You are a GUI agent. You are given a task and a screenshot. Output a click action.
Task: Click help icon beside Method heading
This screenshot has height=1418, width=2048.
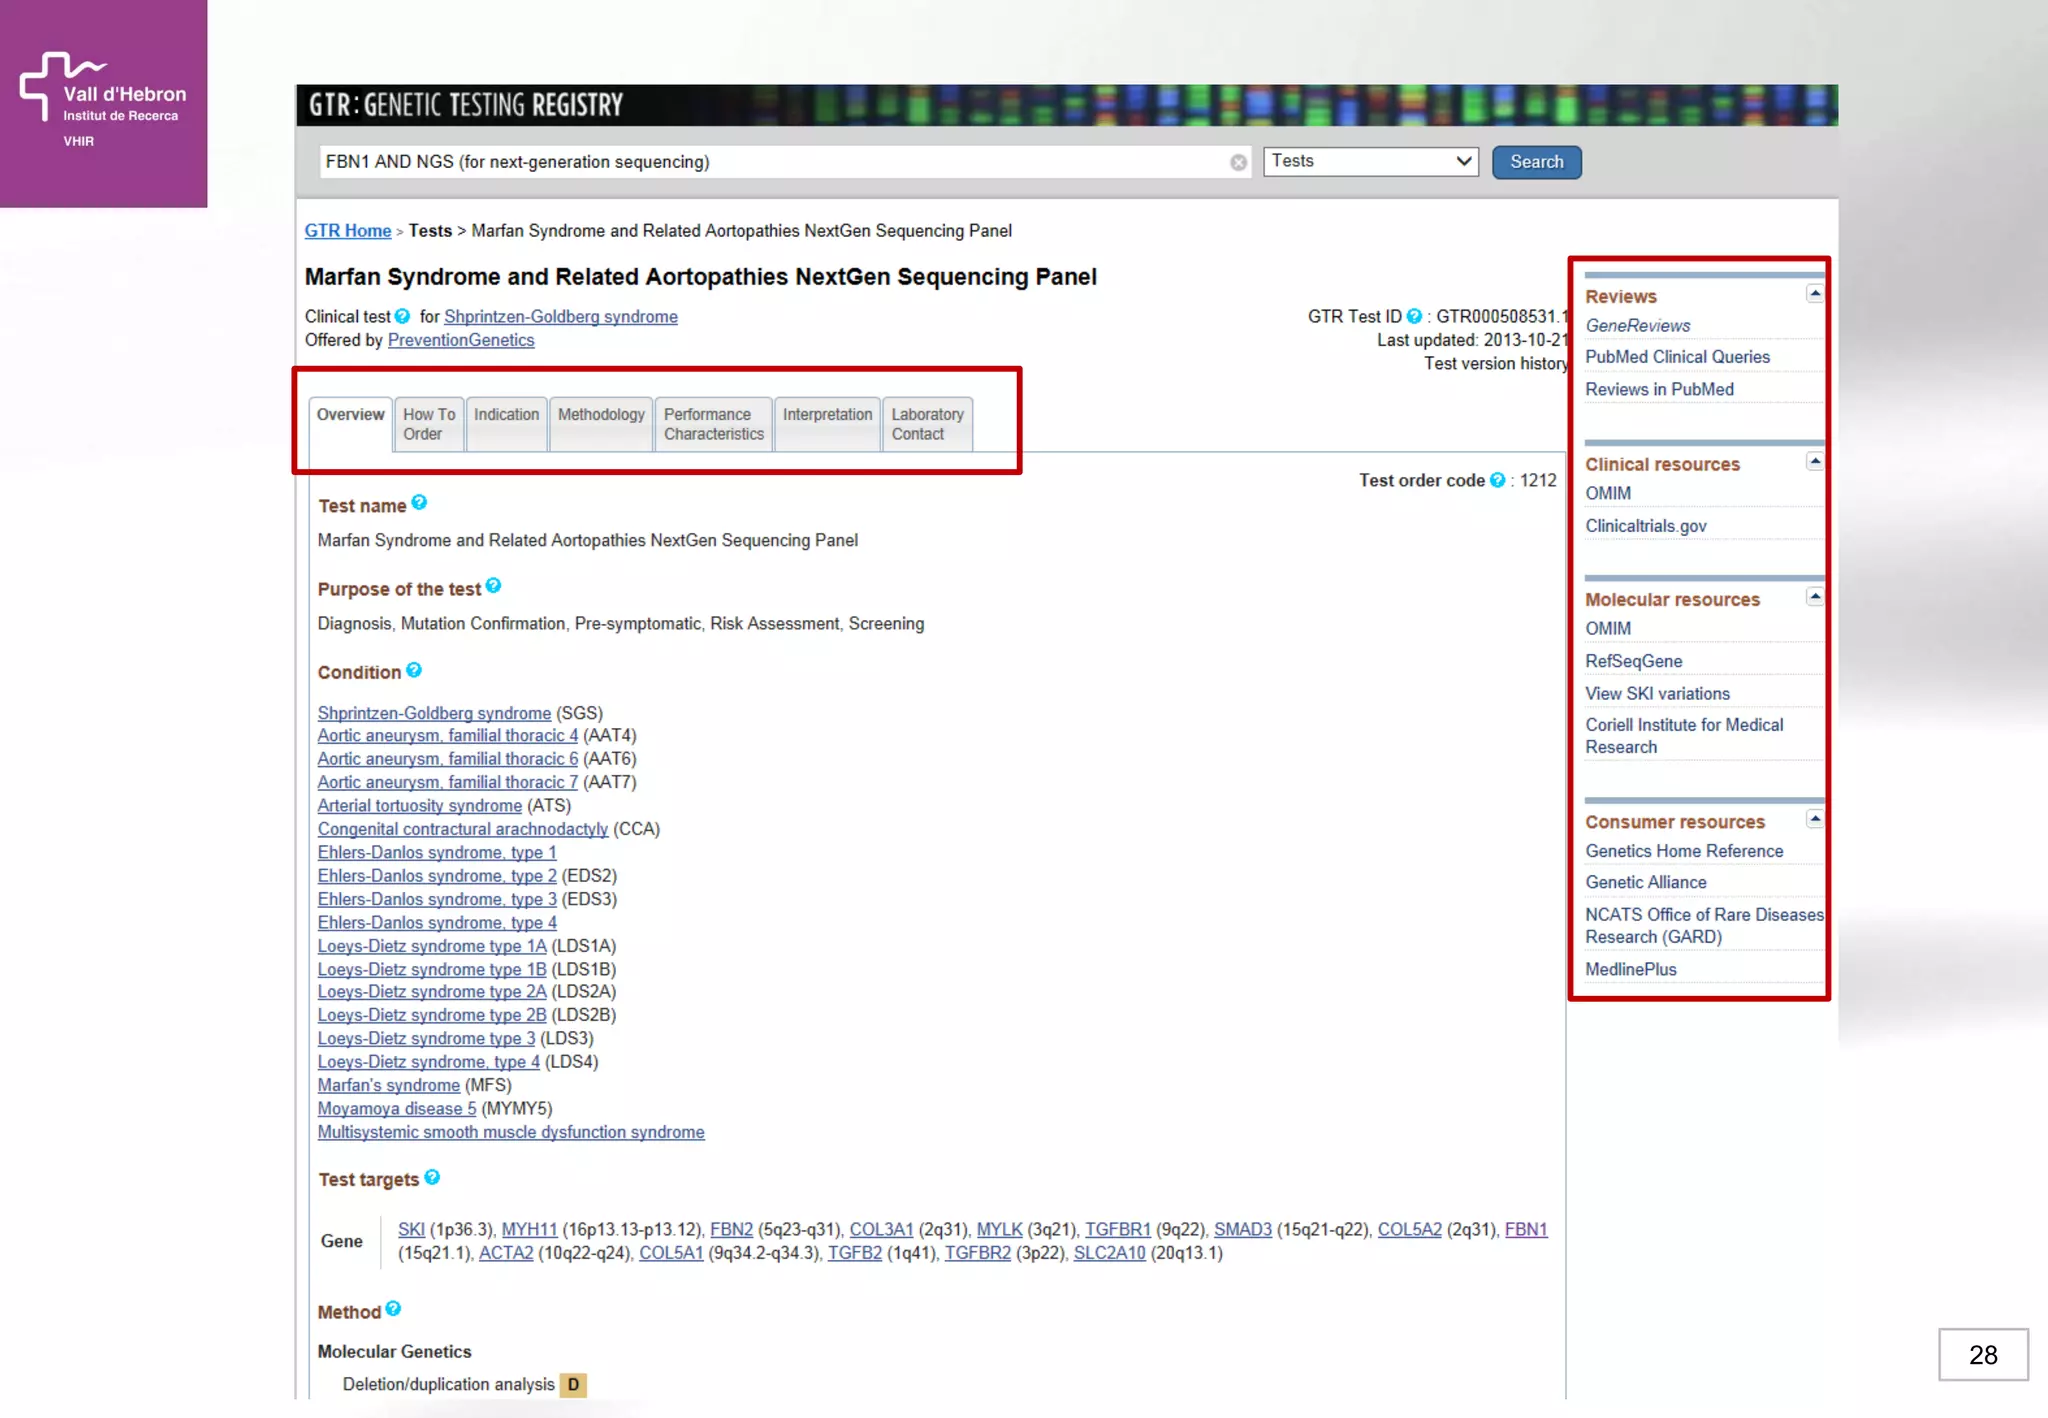point(393,1309)
